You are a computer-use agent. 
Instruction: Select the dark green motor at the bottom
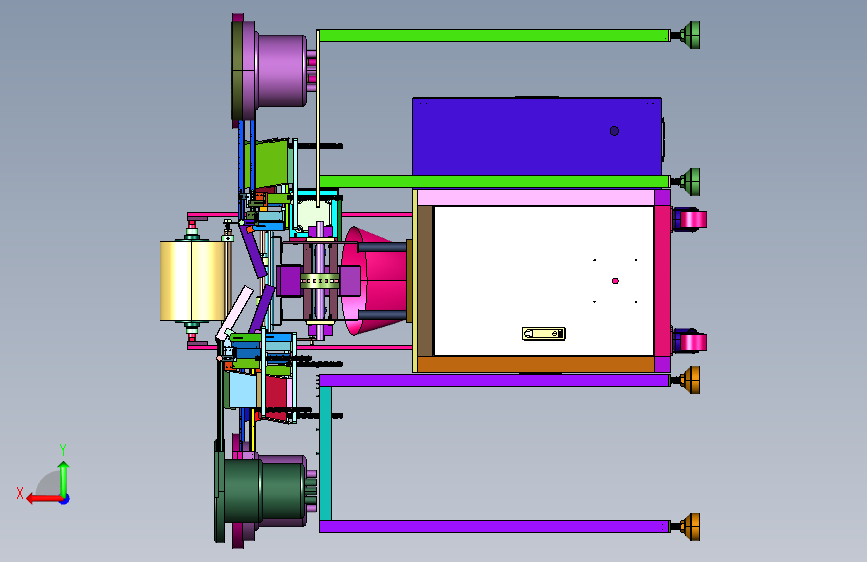(263, 491)
